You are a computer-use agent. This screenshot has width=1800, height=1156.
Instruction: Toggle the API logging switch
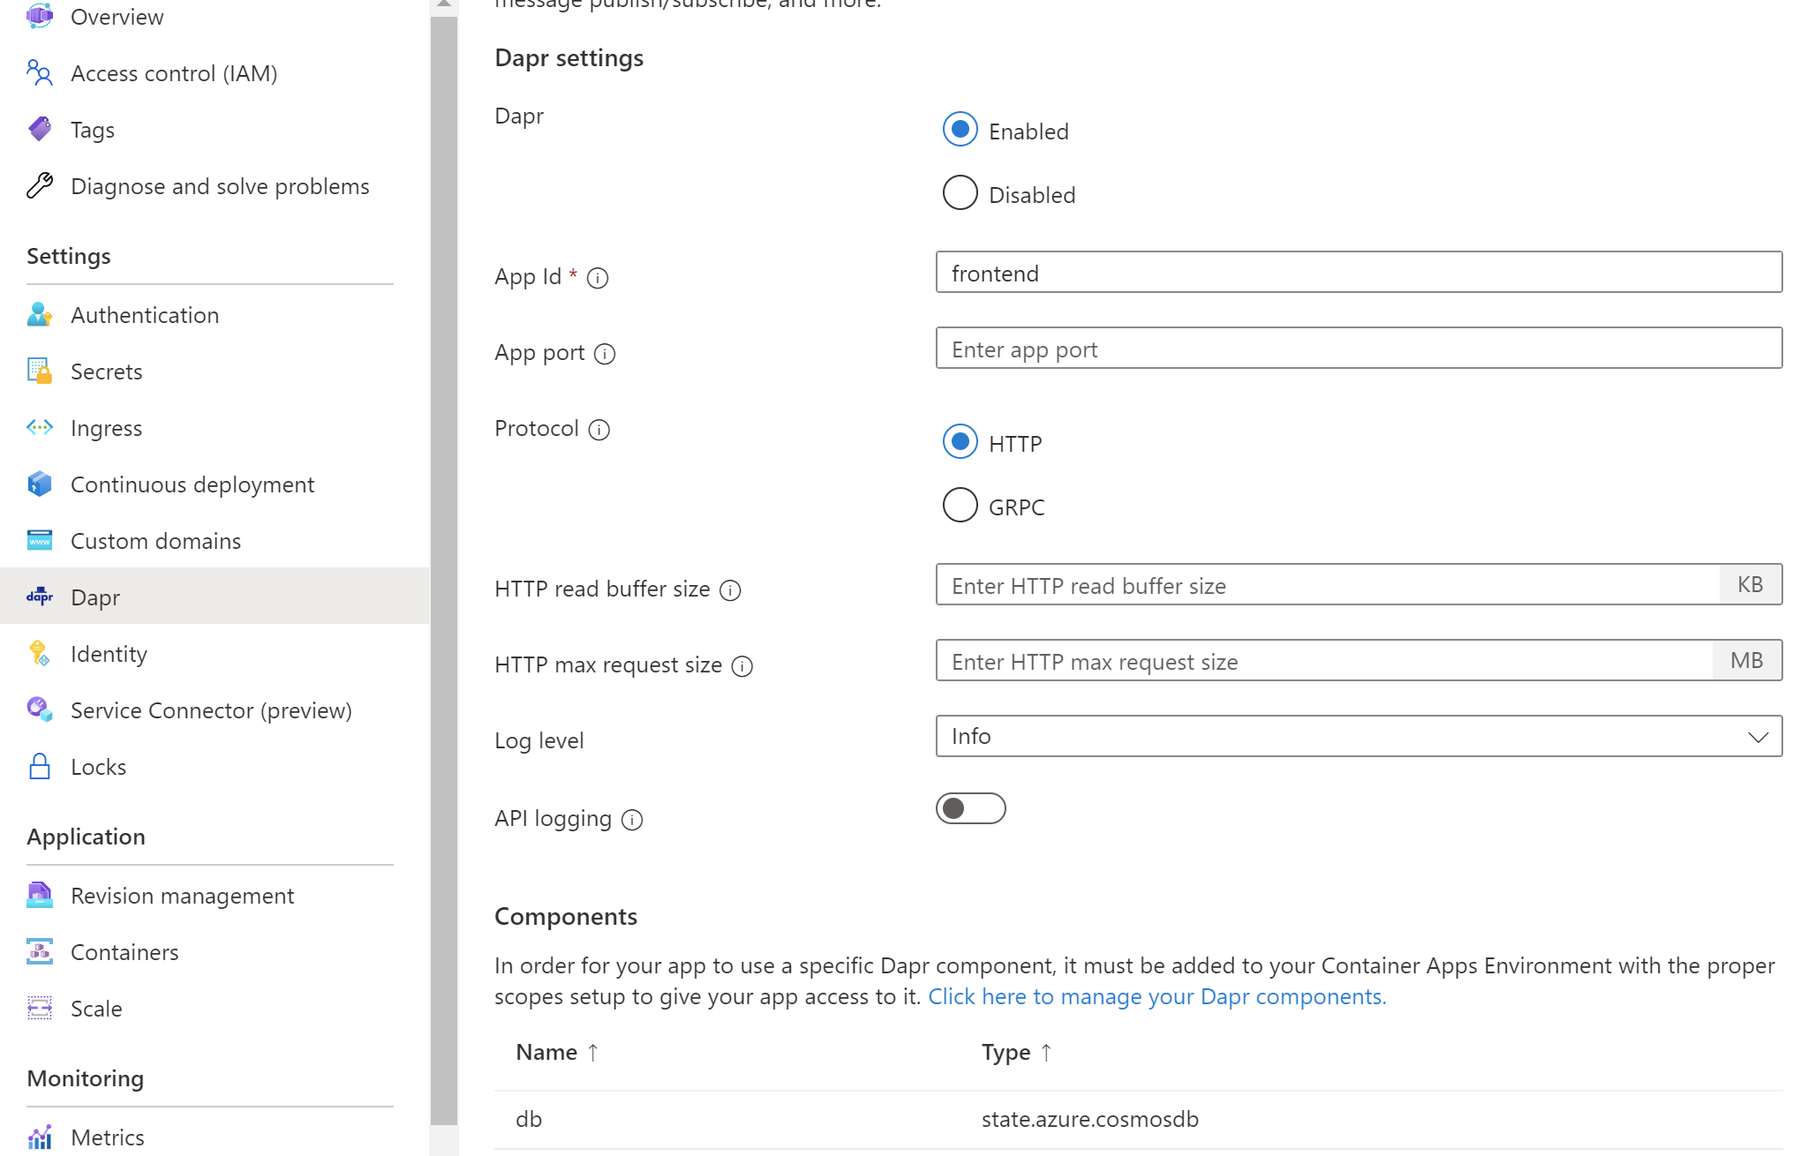coord(971,808)
